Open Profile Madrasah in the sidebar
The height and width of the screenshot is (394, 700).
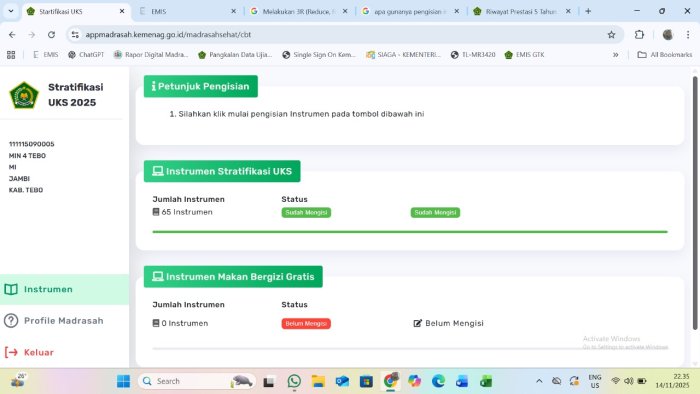pos(64,321)
